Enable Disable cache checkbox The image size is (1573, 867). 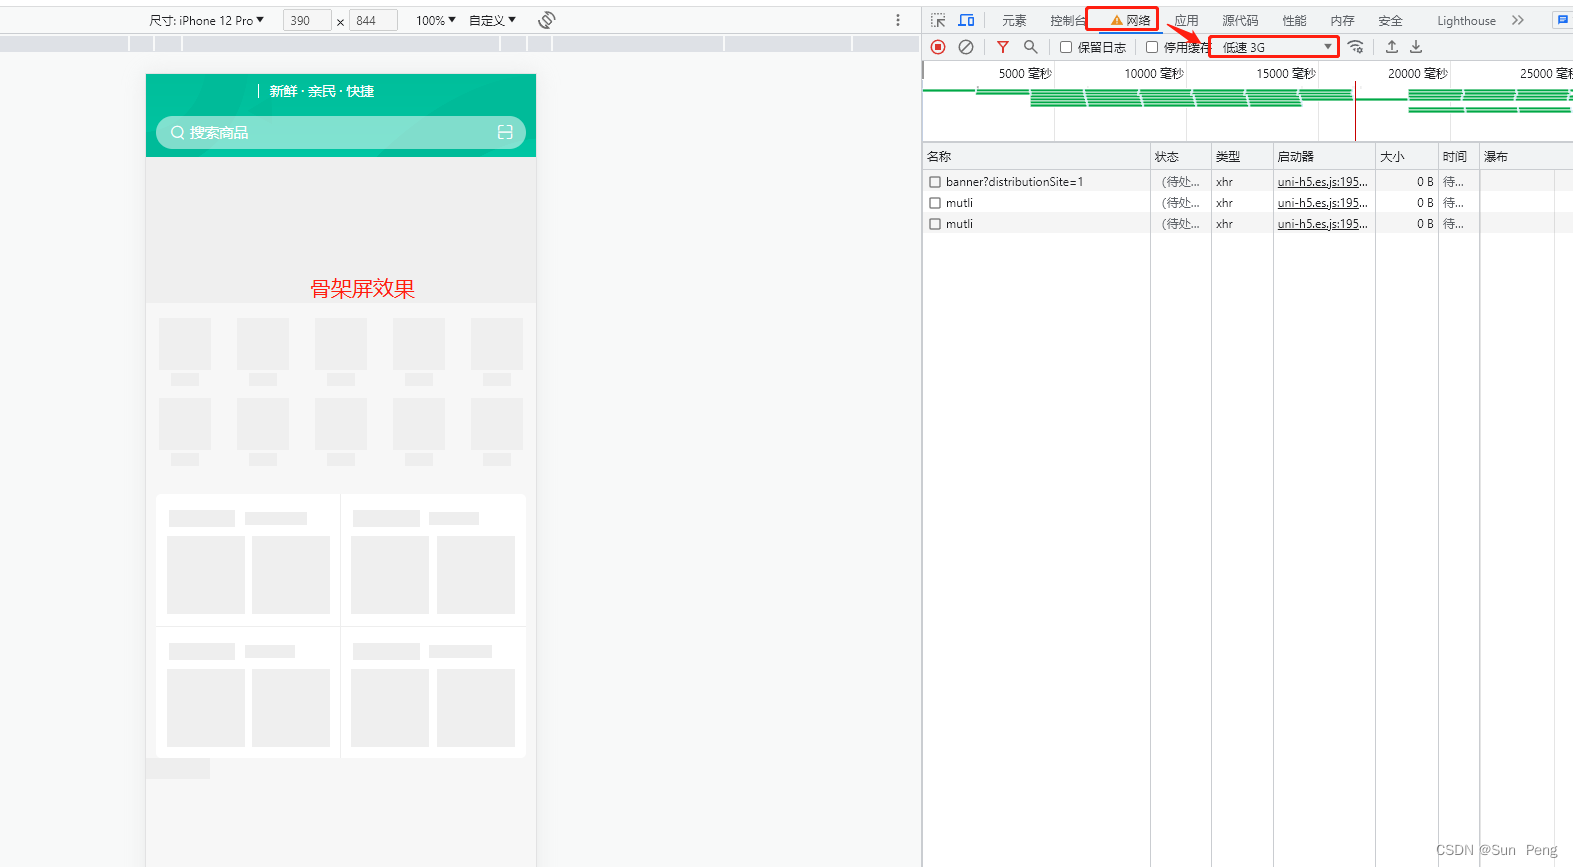1152,47
